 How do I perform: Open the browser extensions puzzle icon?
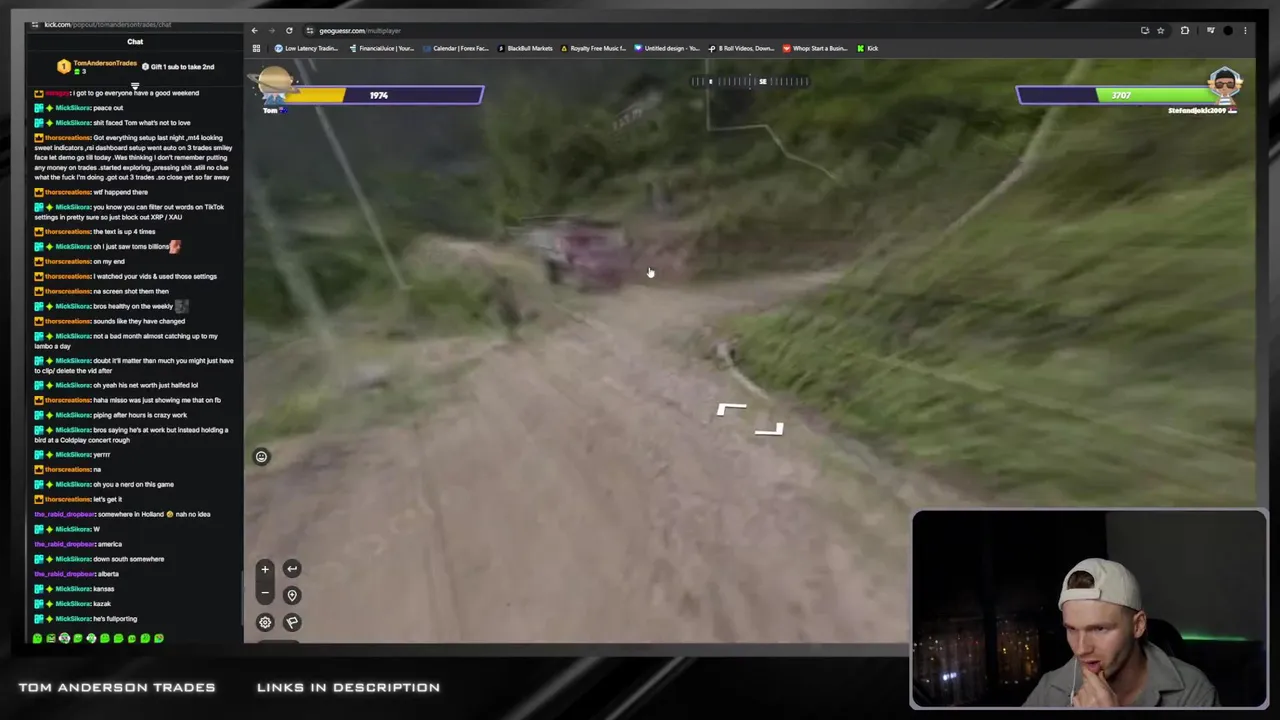(x=1185, y=31)
